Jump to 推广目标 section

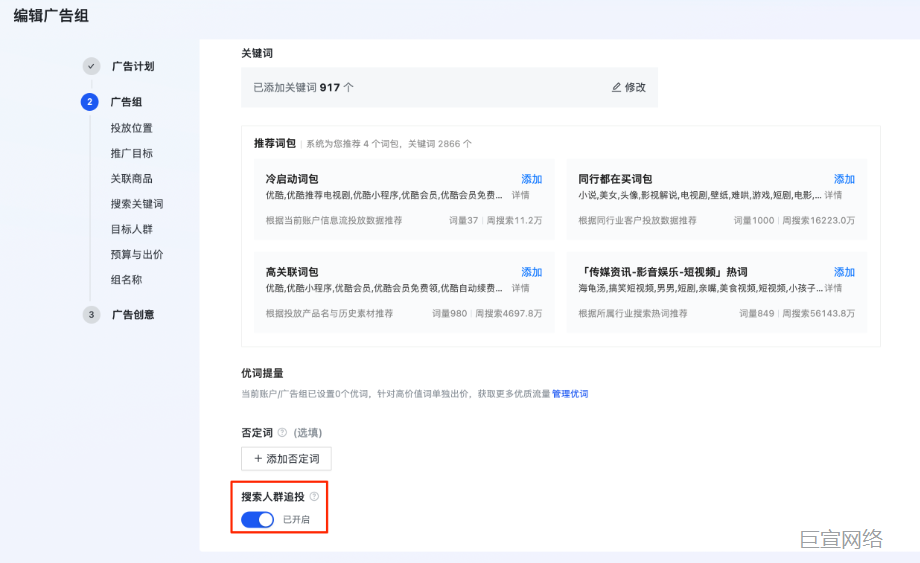click(x=131, y=153)
